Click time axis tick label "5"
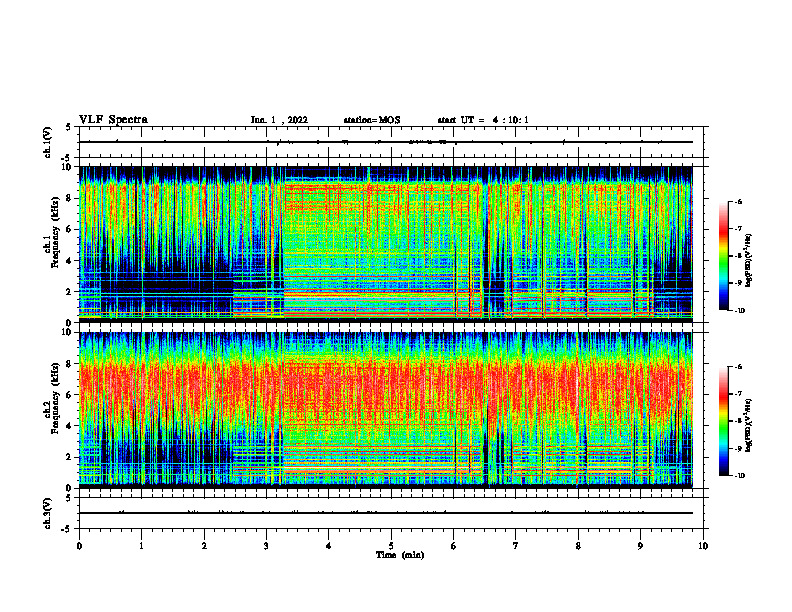This screenshot has width=792, height=612. click(x=391, y=546)
